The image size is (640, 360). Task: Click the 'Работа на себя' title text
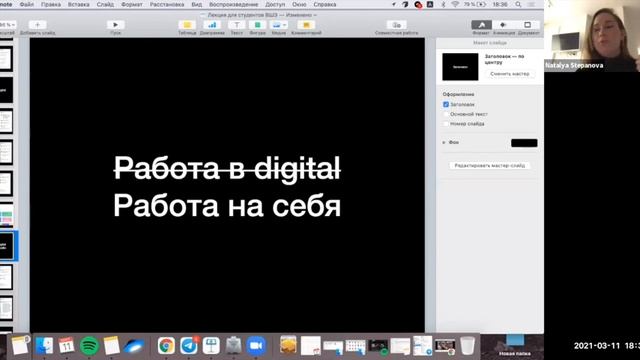[227, 205]
